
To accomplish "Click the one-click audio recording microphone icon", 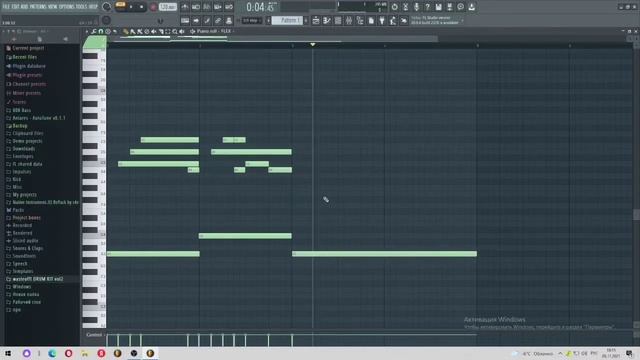I will coord(417,7).
